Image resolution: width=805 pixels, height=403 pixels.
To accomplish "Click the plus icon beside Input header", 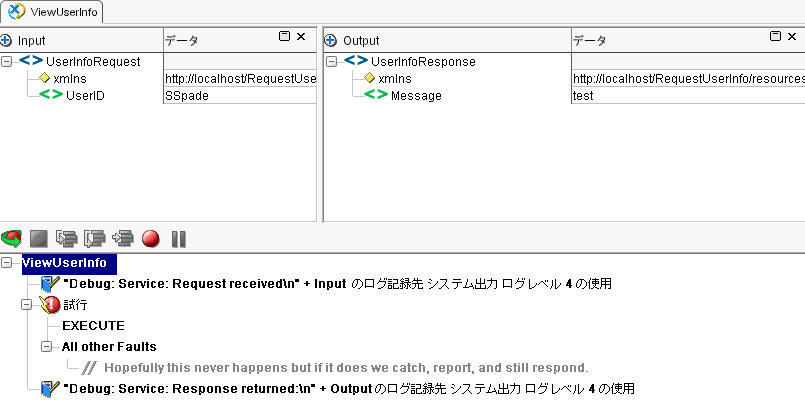I will (6, 40).
